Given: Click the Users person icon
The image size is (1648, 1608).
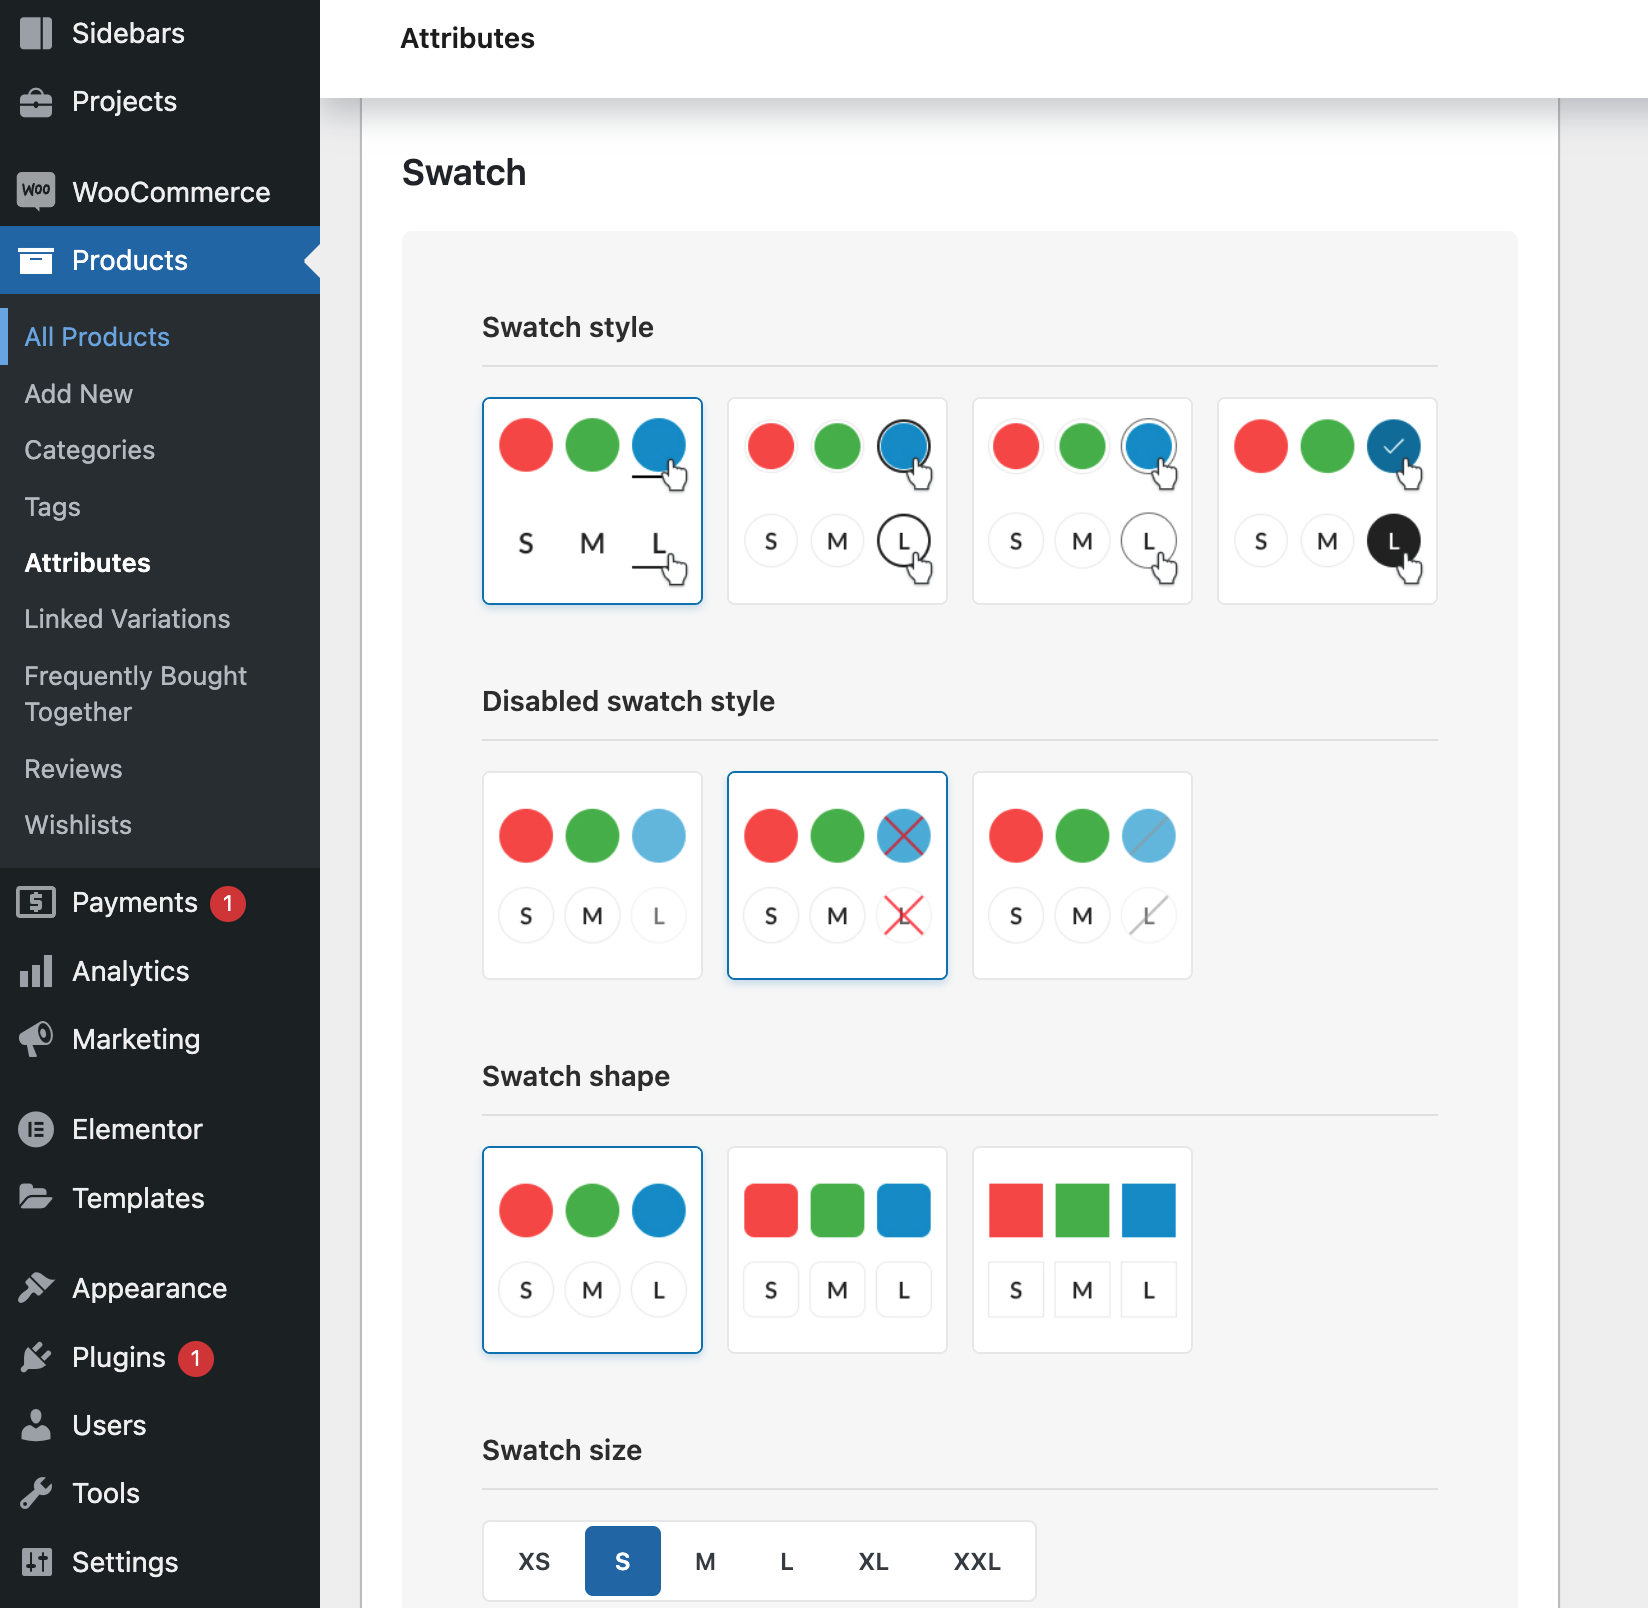Looking at the screenshot, I should 36,1425.
